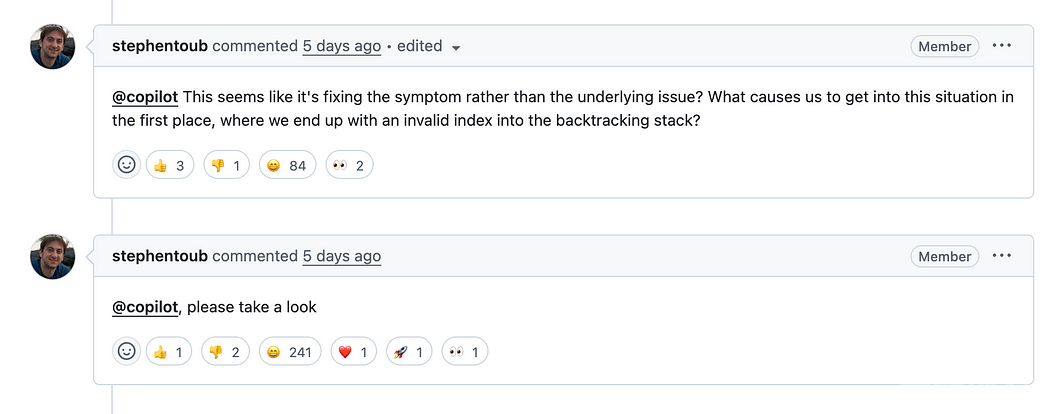Open stephentoub profile from first comment
Image resolution: width=1050 pixels, height=414 pixels.
160,46
